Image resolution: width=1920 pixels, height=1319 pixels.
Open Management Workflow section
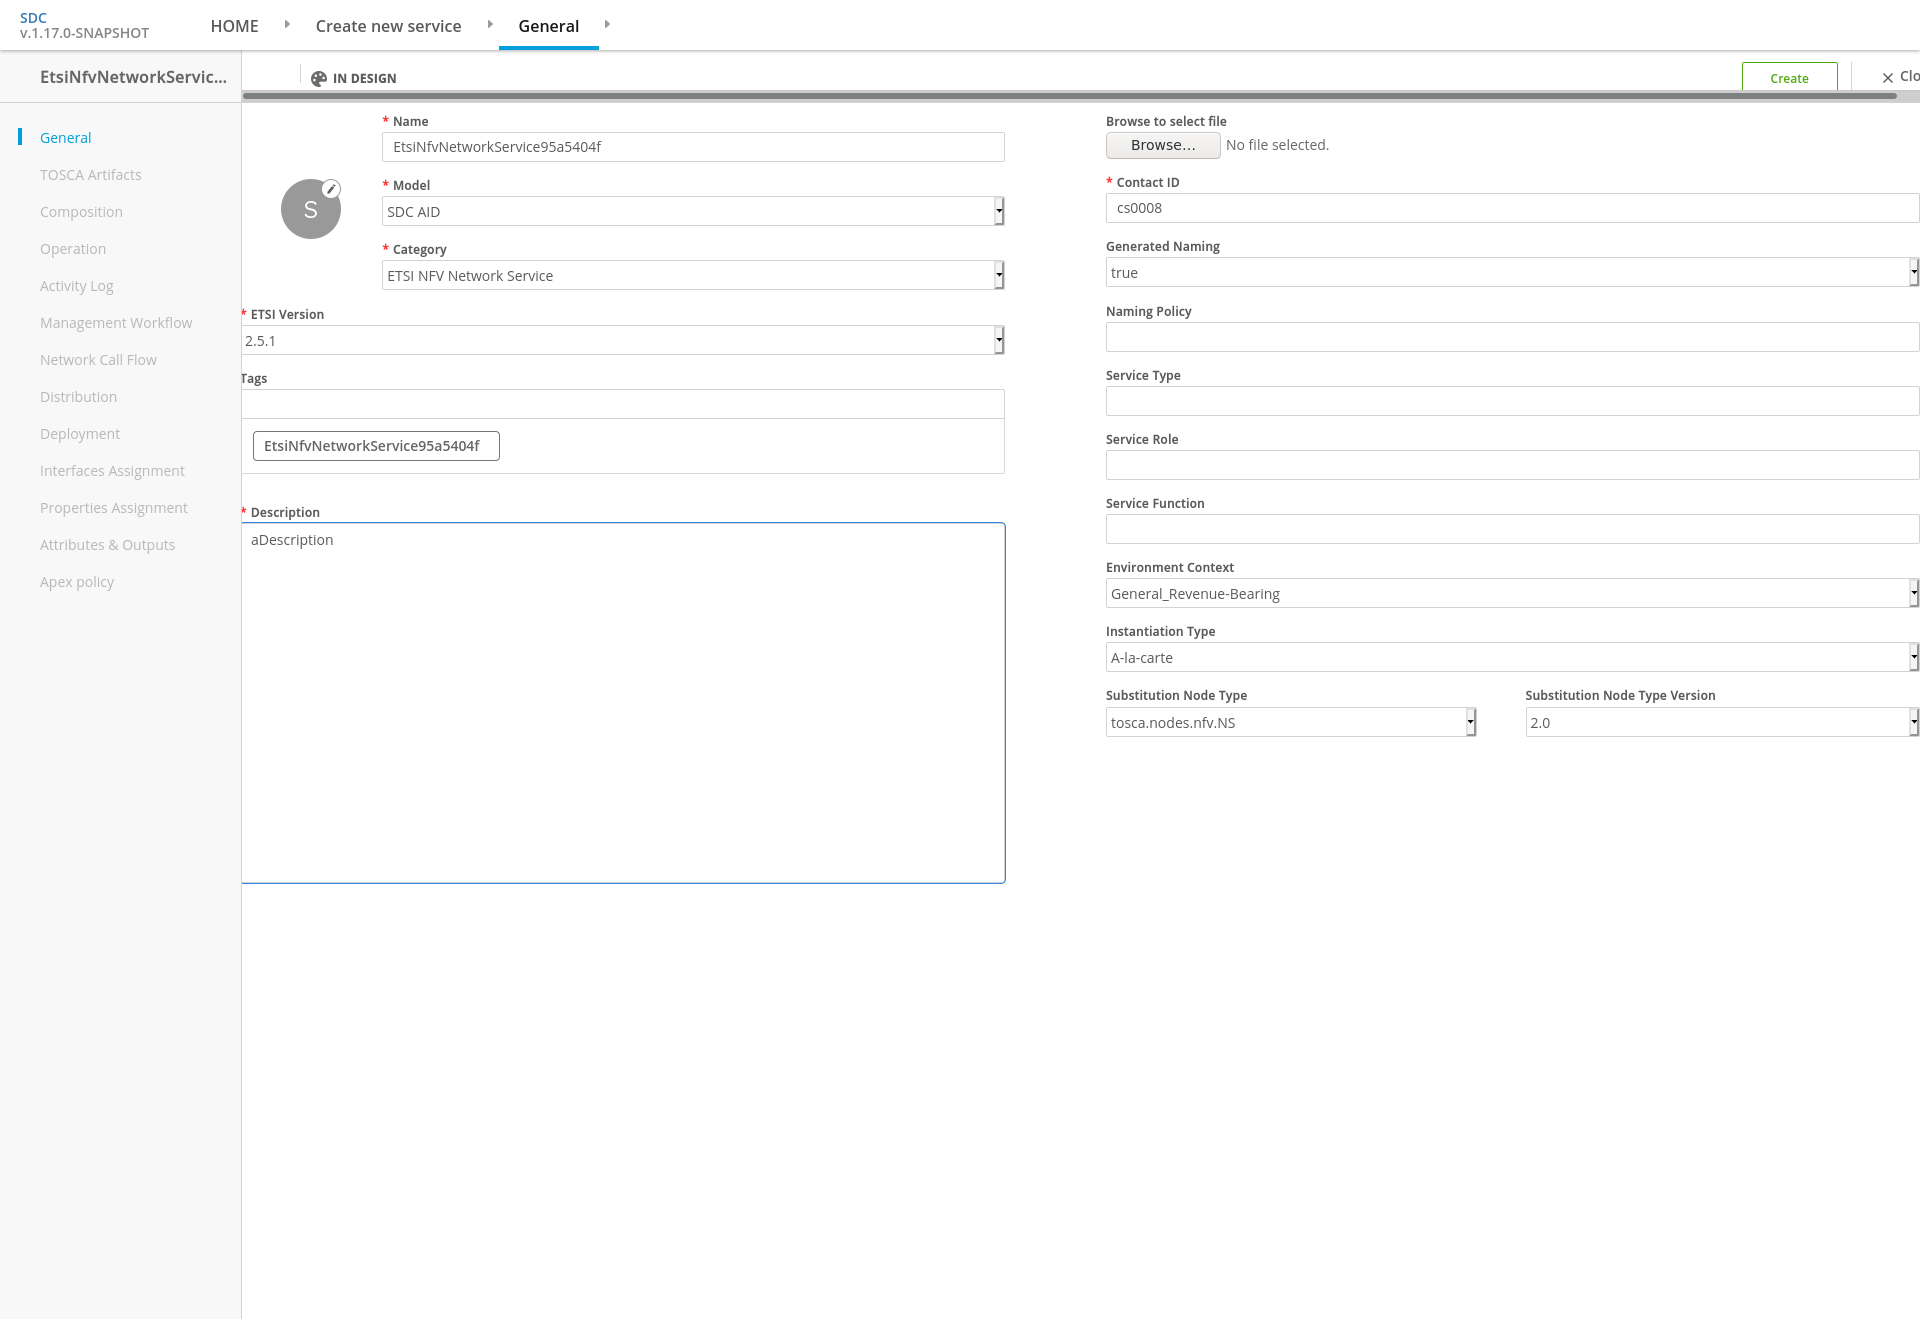point(116,323)
